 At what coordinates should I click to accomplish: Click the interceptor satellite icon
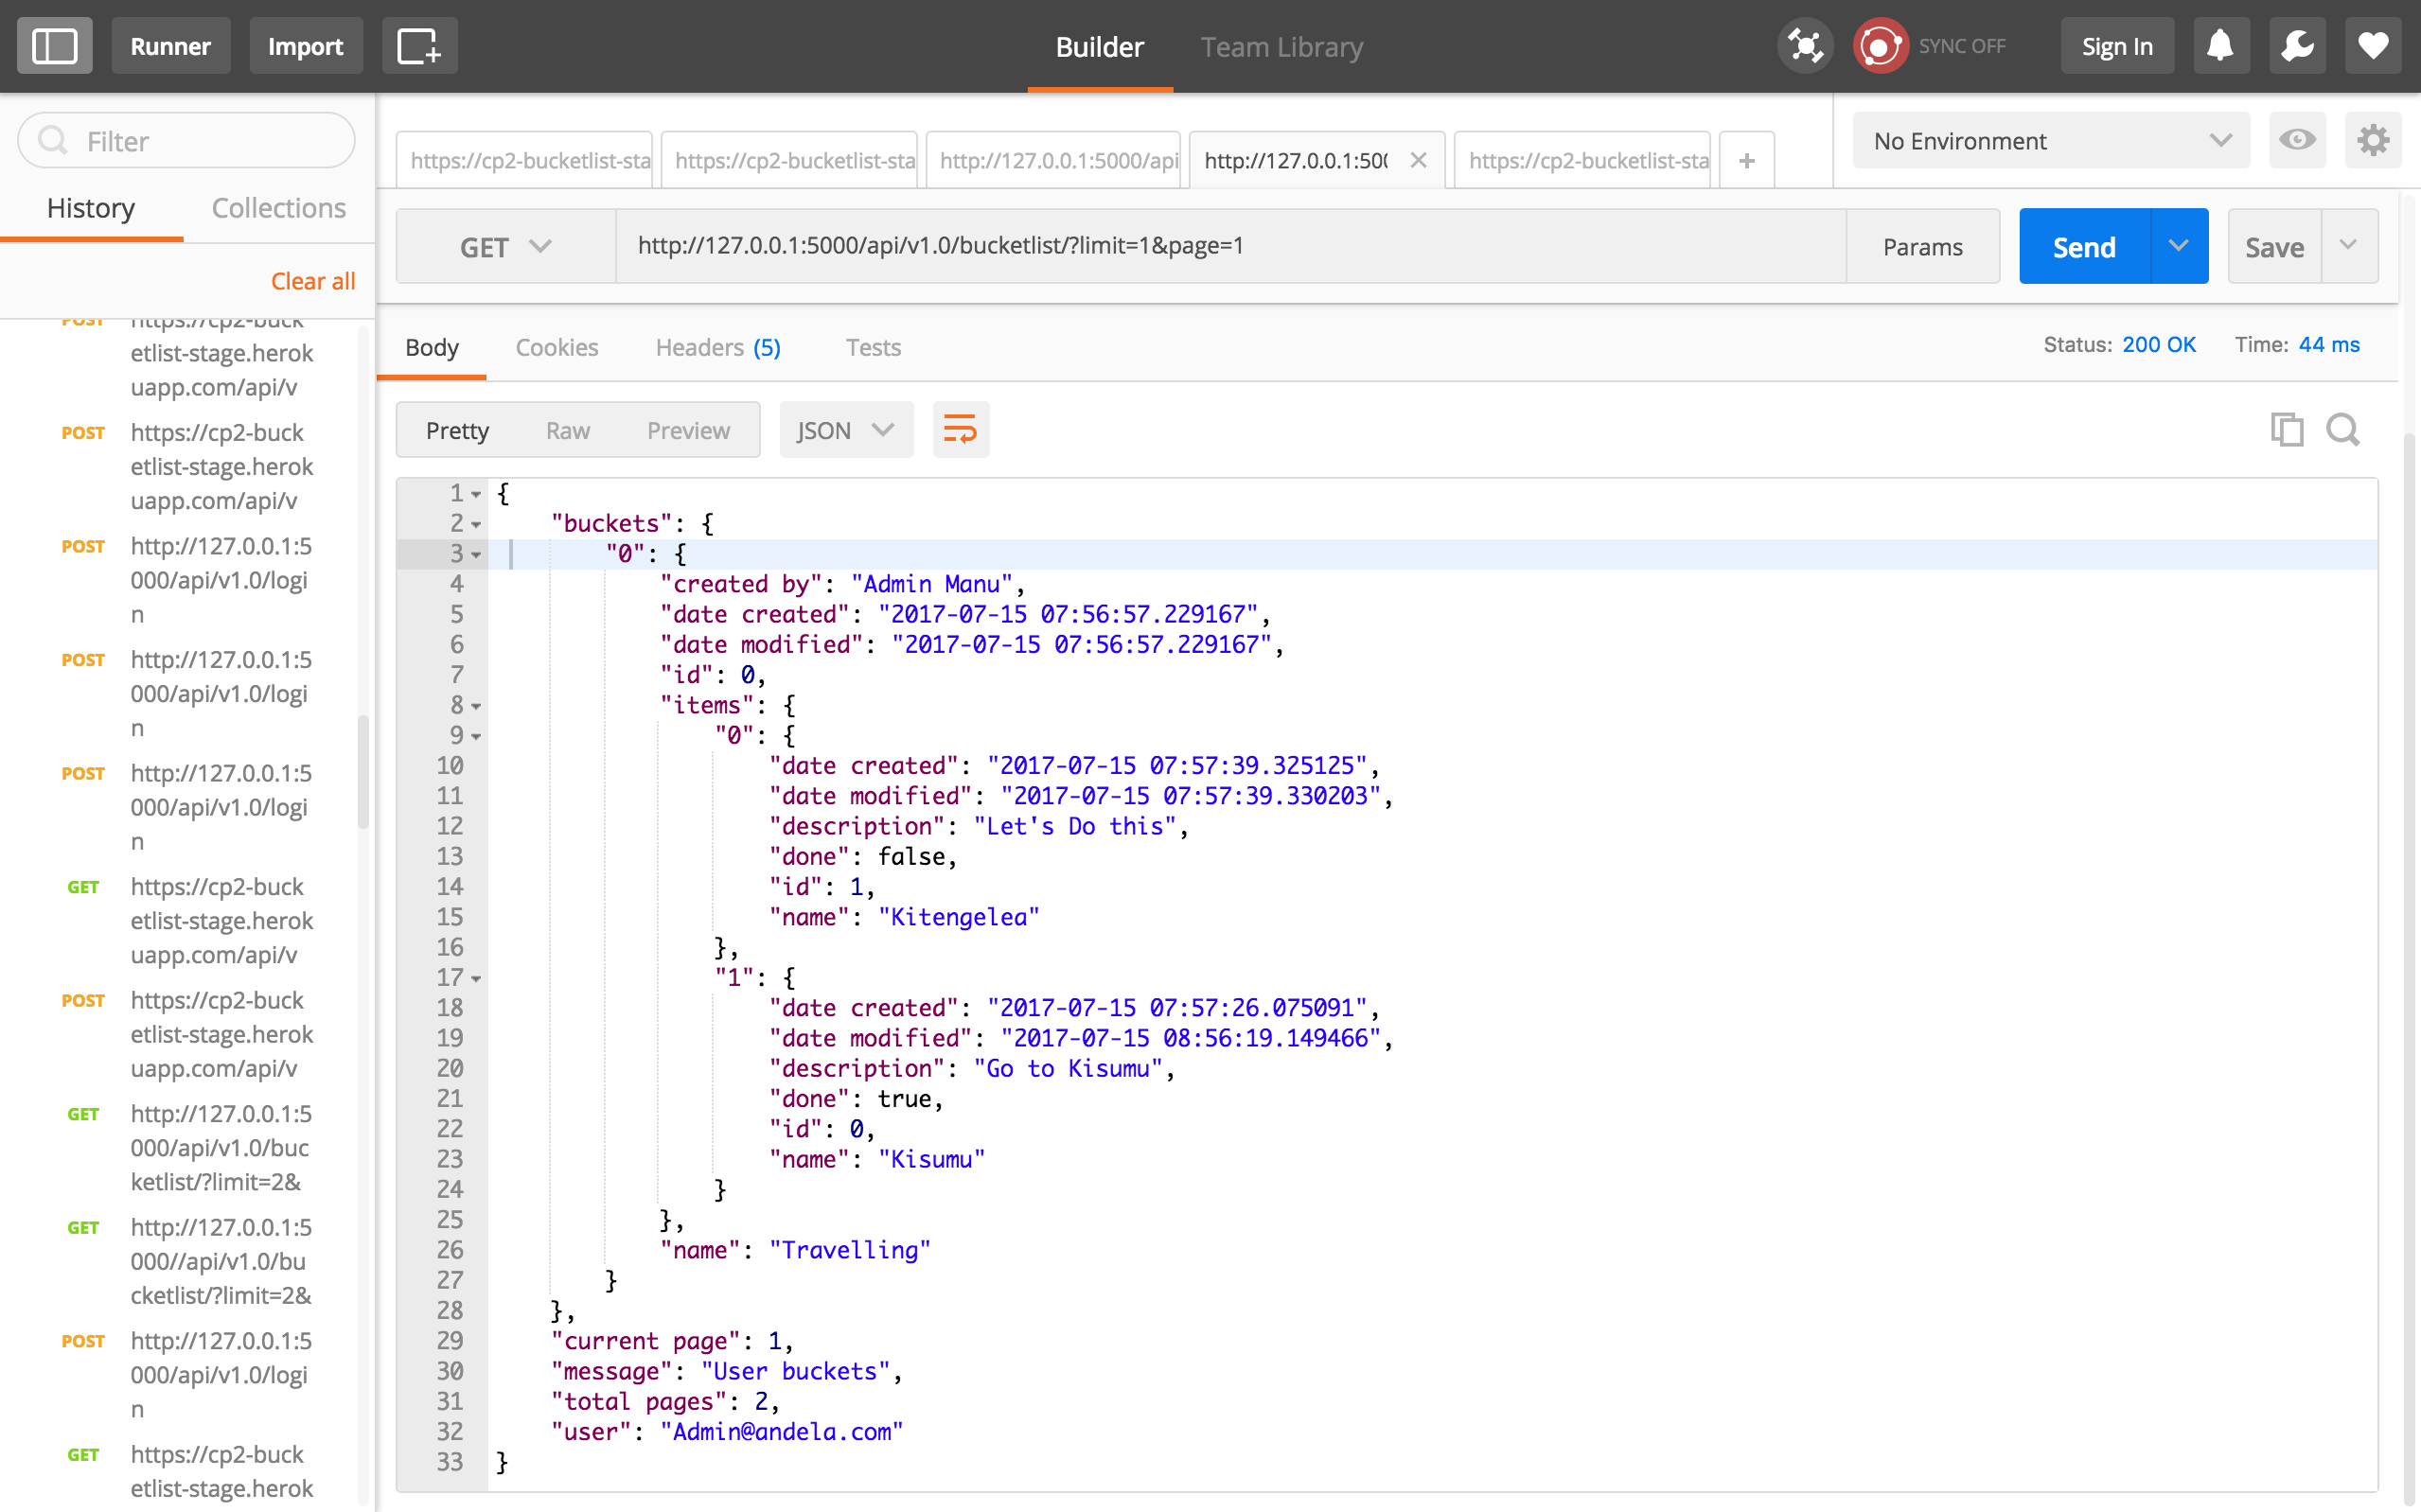(1805, 46)
